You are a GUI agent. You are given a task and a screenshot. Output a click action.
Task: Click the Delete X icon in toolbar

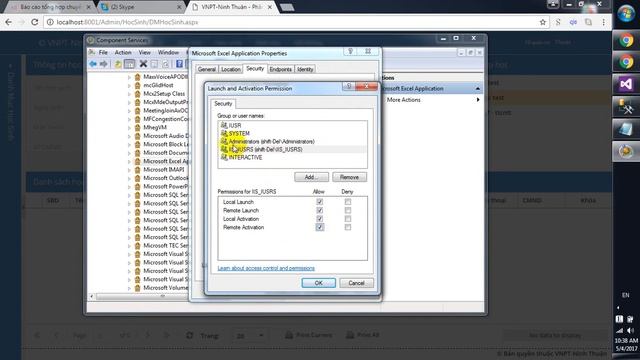tap(143, 64)
